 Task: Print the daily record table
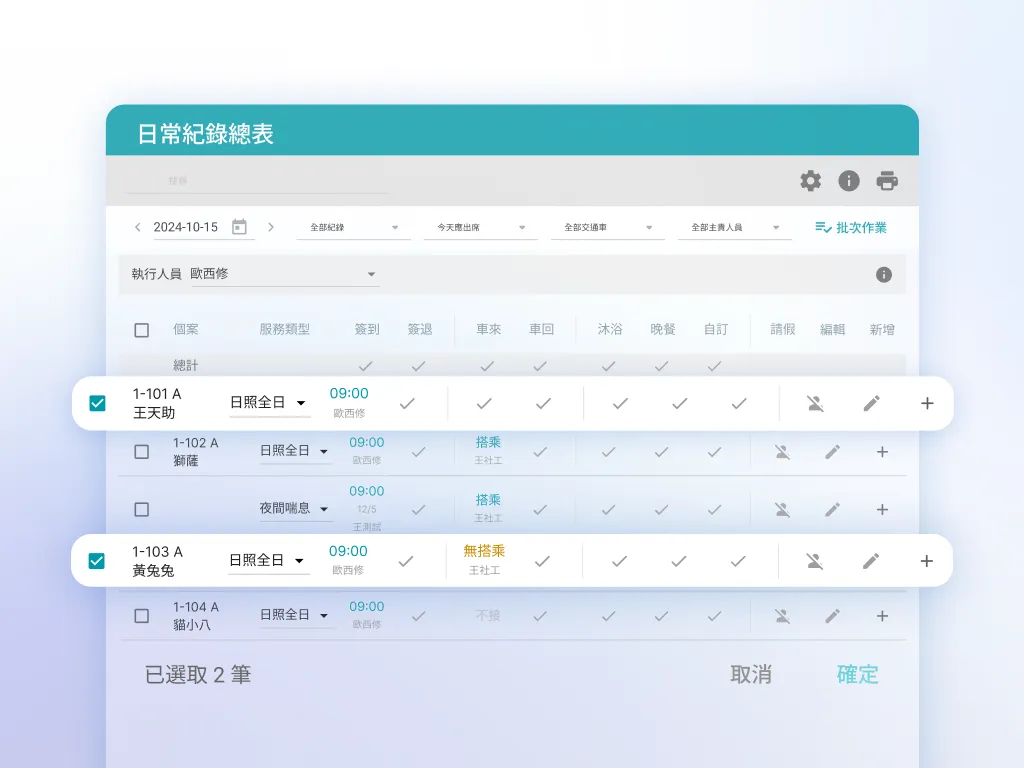pyautogui.click(x=887, y=181)
